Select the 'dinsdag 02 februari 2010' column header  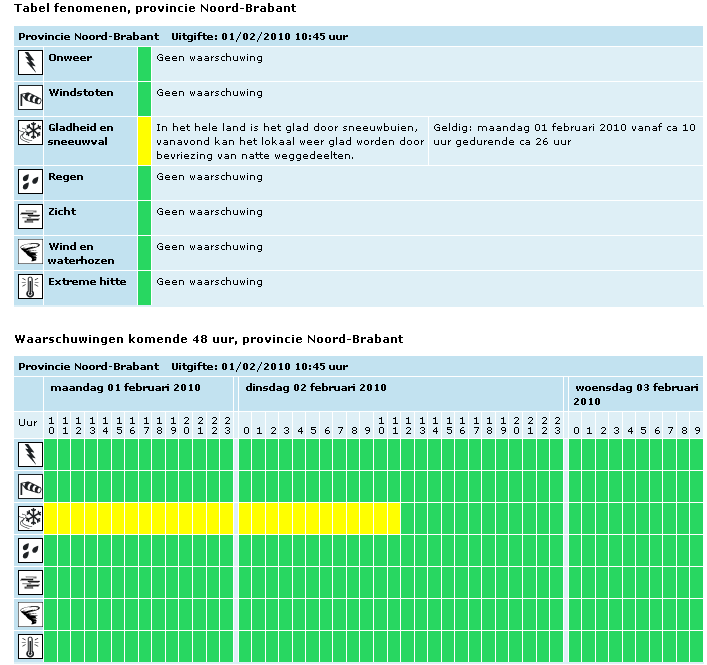pos(316,387)
